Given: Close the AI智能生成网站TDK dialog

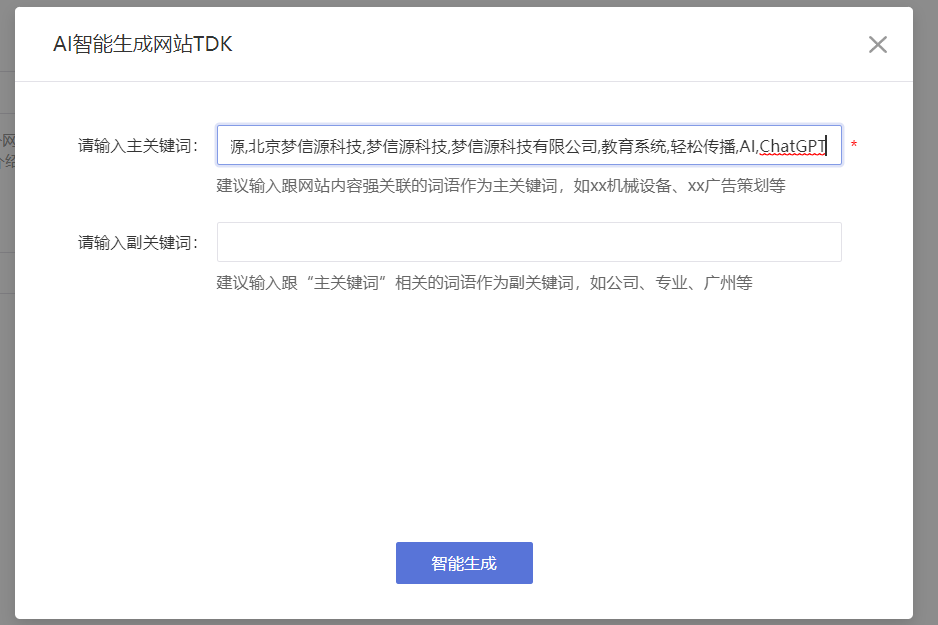Looking at the screenshot, I should [877, 44].
